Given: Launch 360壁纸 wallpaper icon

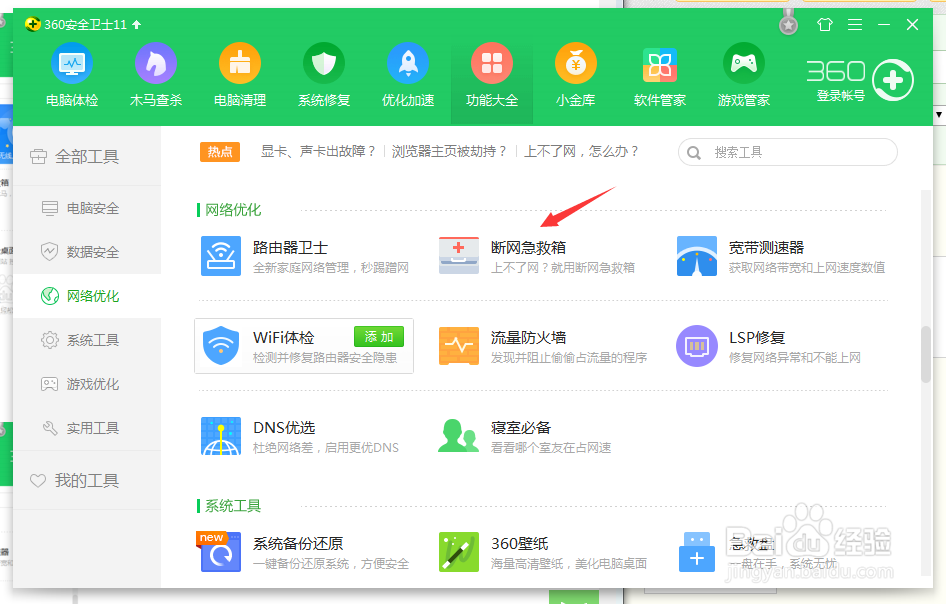Looking at the screenshot, I should point(459,552).
